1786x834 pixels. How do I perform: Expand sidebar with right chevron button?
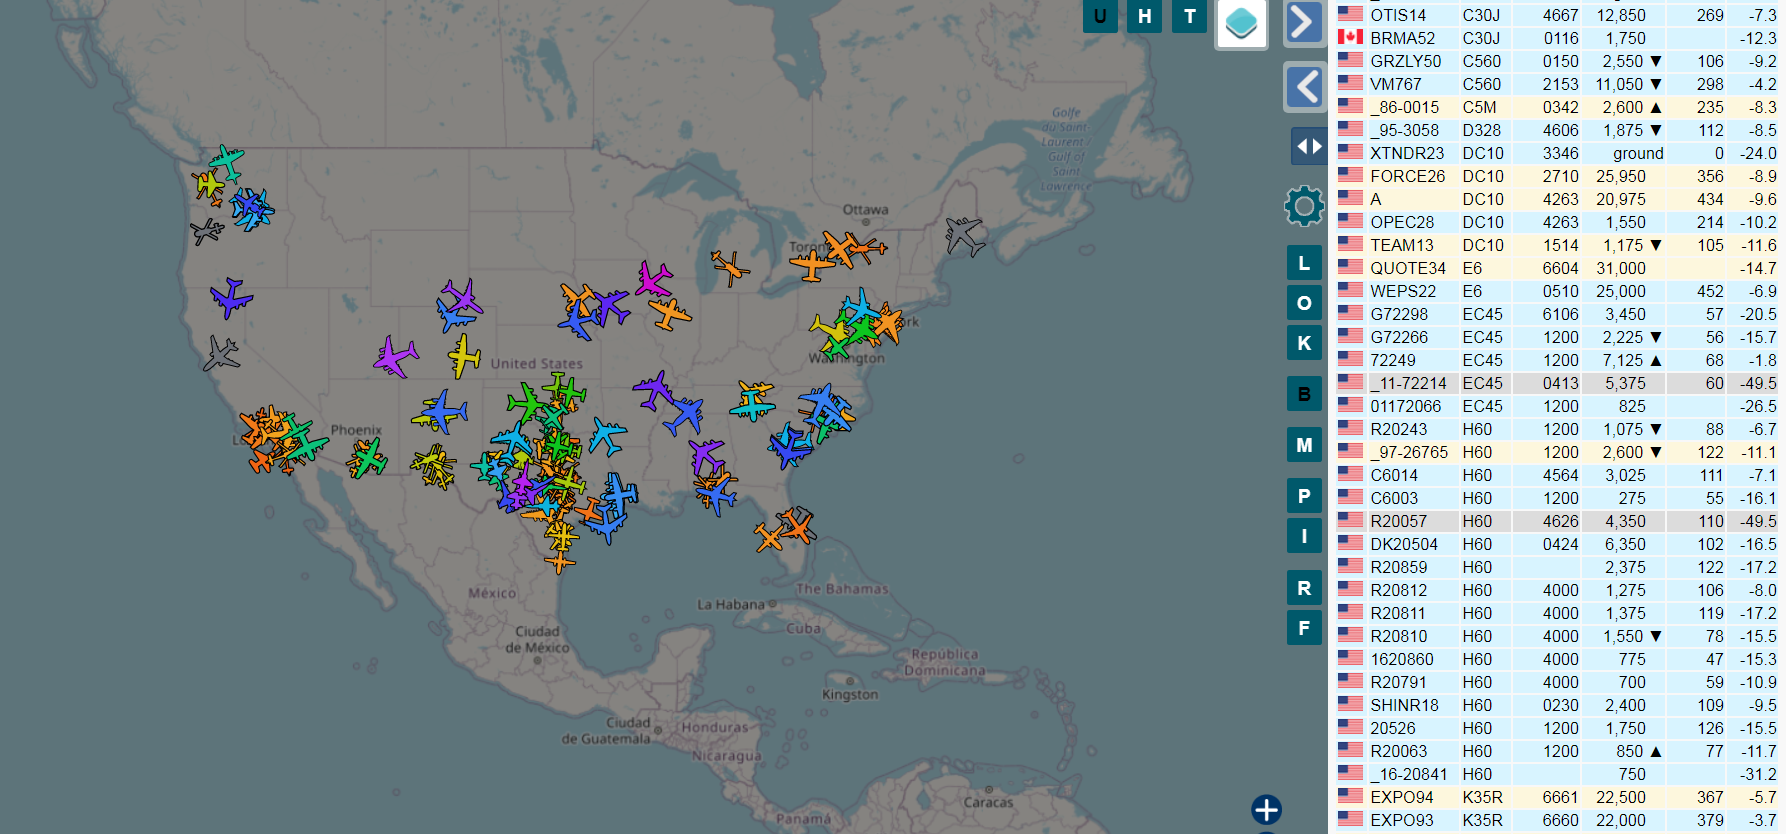point(1305,21)
